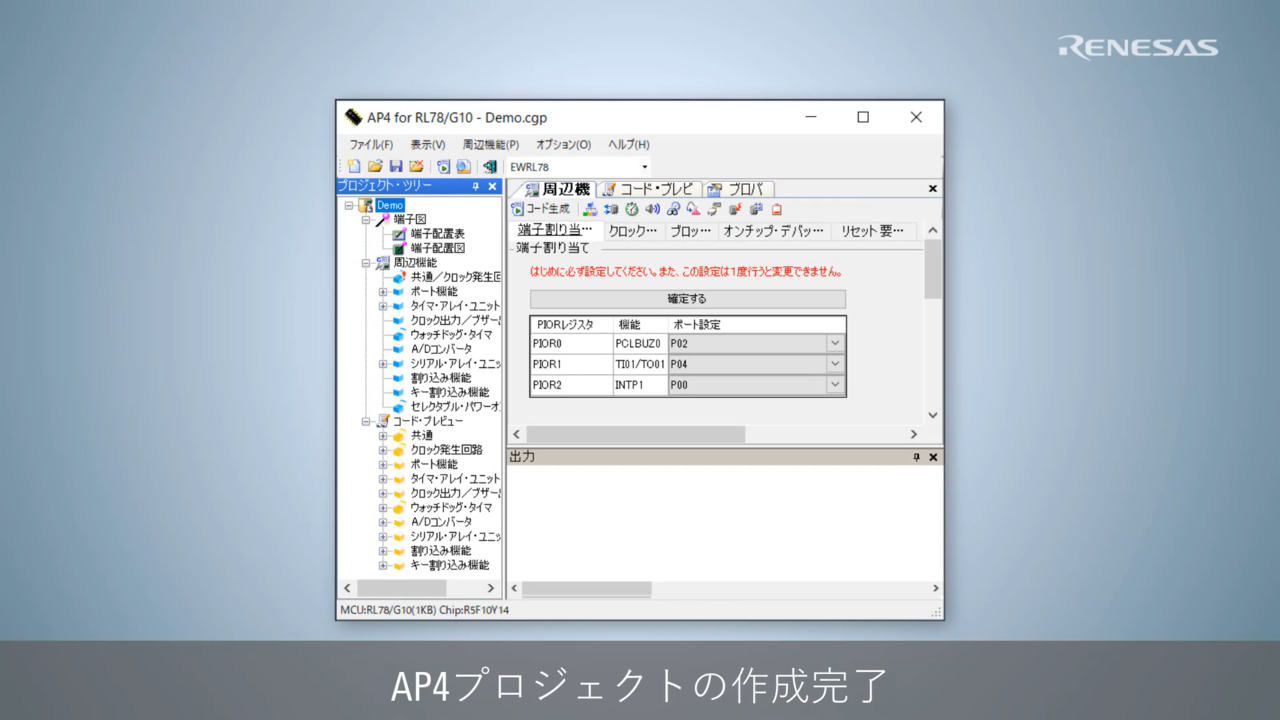Click the globe report icon in the top toolbar
This screenshot has width=1280, height=720.
coord(463,167)
